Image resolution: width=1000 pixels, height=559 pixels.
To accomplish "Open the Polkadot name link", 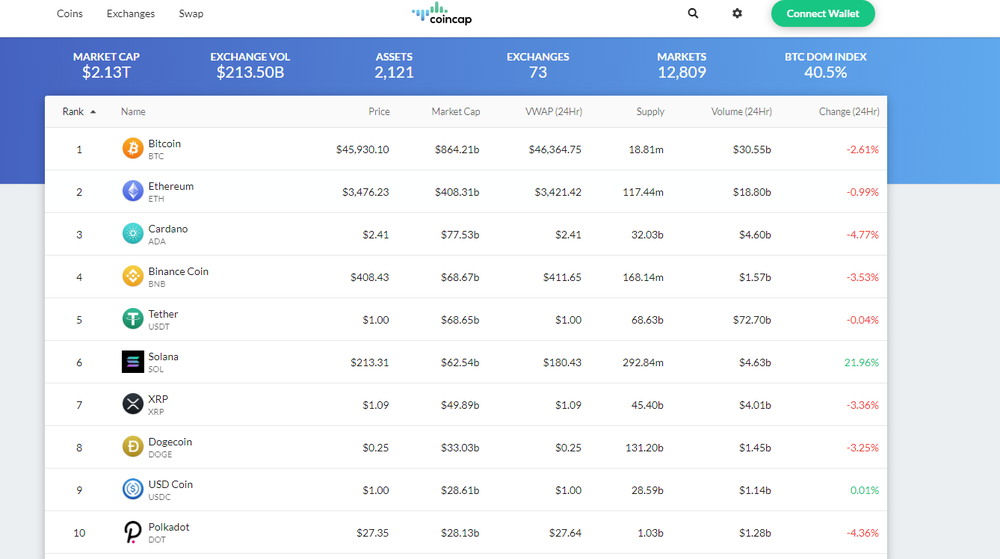I will tap(168, 527).
